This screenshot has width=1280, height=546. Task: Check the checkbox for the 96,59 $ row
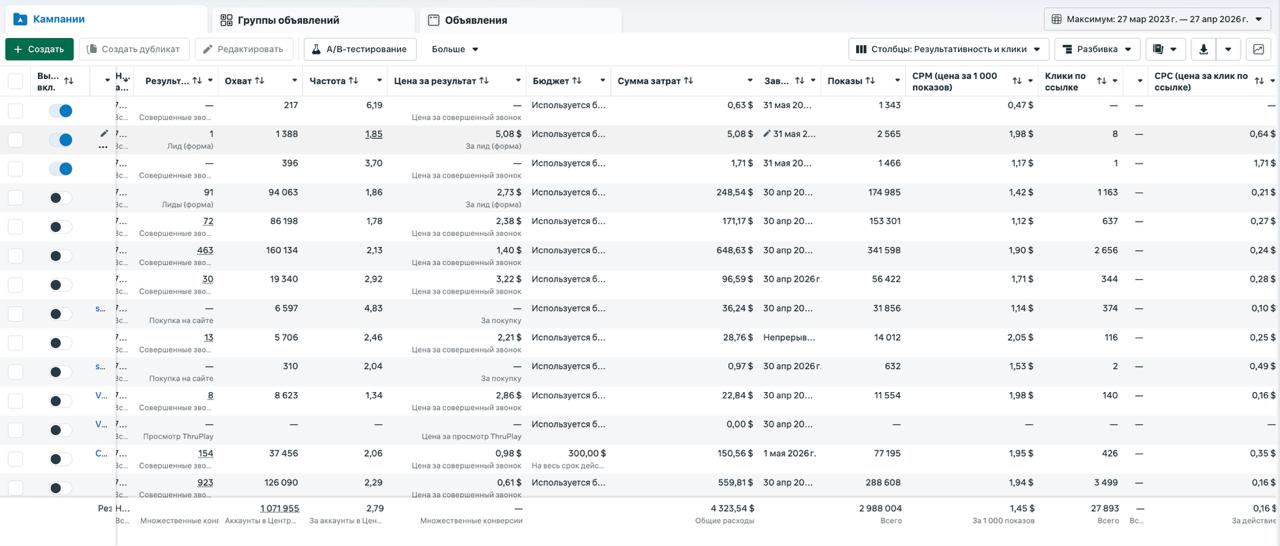coord(15,285)
